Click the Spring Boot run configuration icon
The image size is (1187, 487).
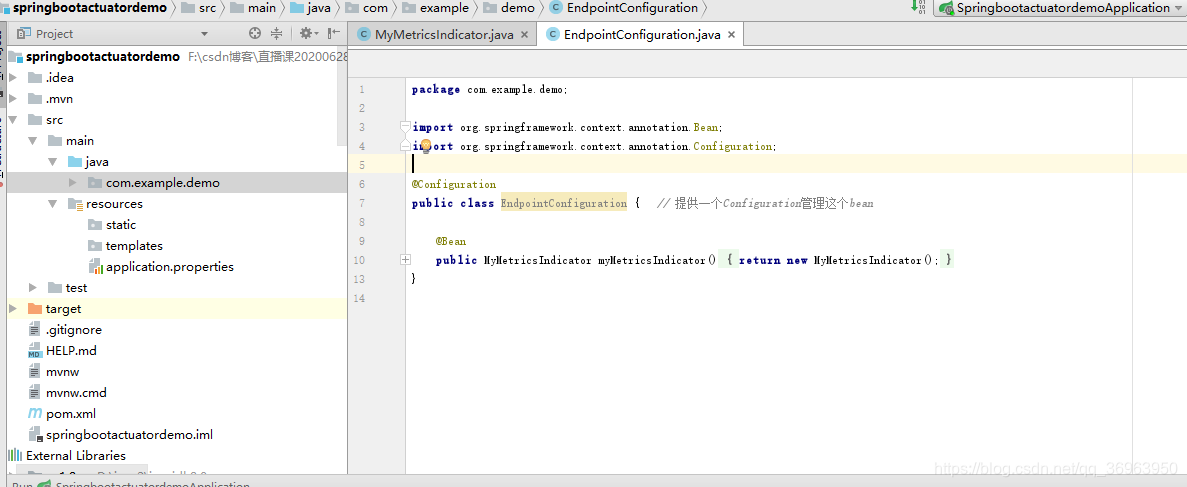[946, 8]
